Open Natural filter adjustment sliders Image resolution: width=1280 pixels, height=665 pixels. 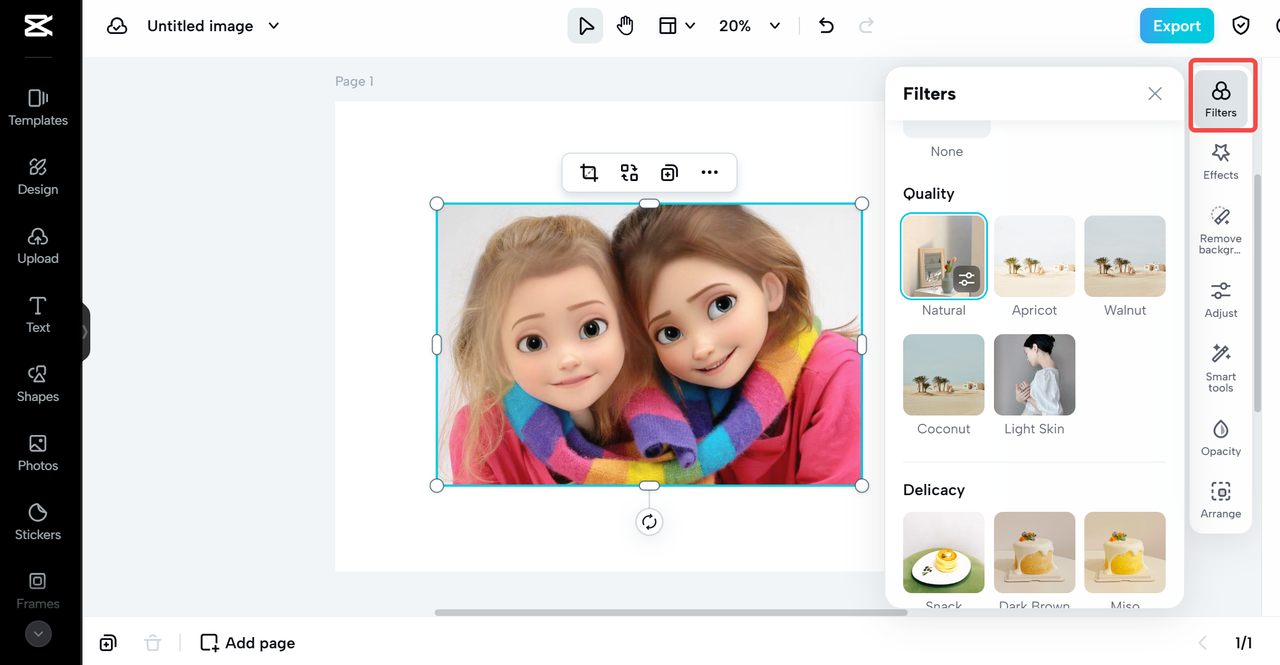pyautogui.click(x=965, y=278)
